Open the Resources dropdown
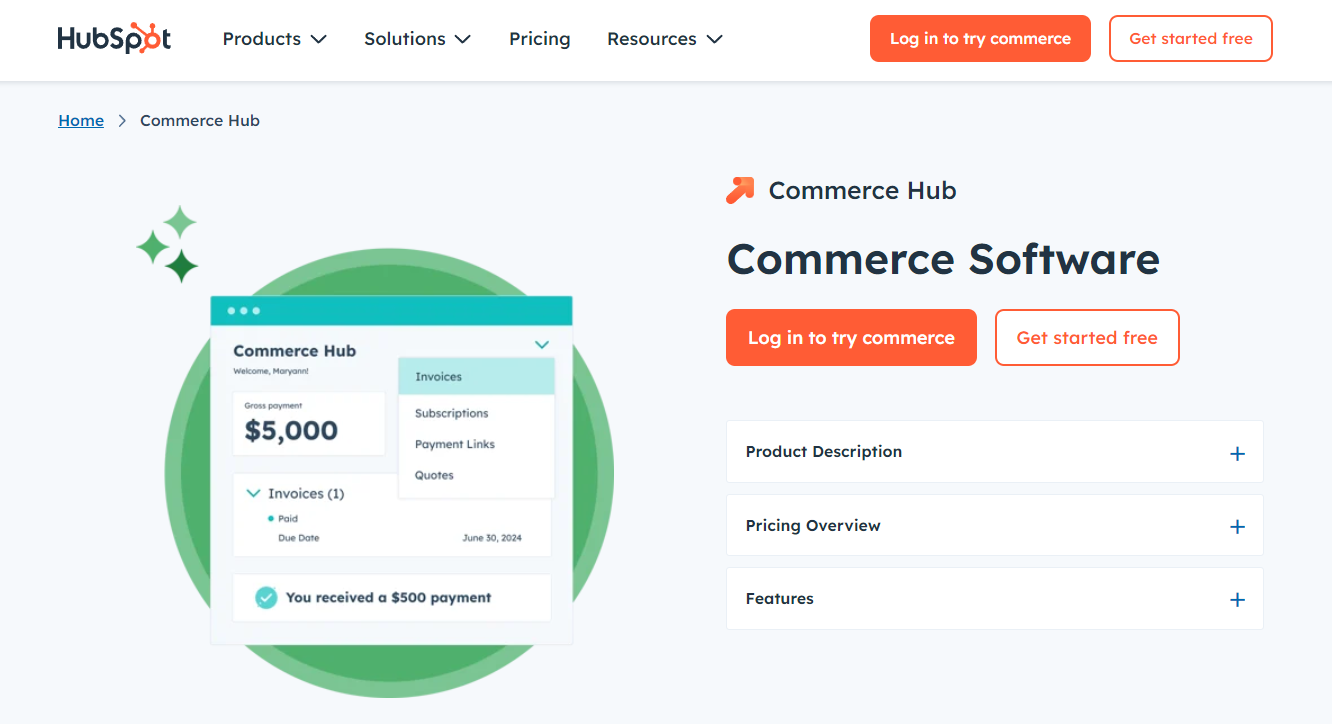 coord(663,39)
